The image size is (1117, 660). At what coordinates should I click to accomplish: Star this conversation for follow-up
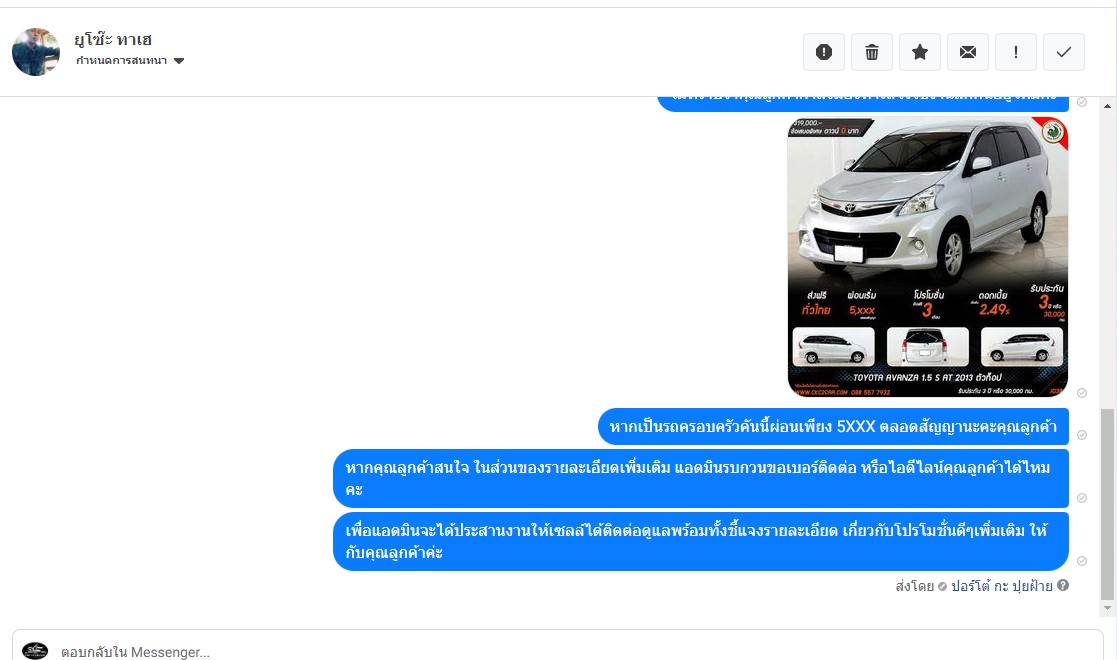pyautogui.click(x=920, y=52)
